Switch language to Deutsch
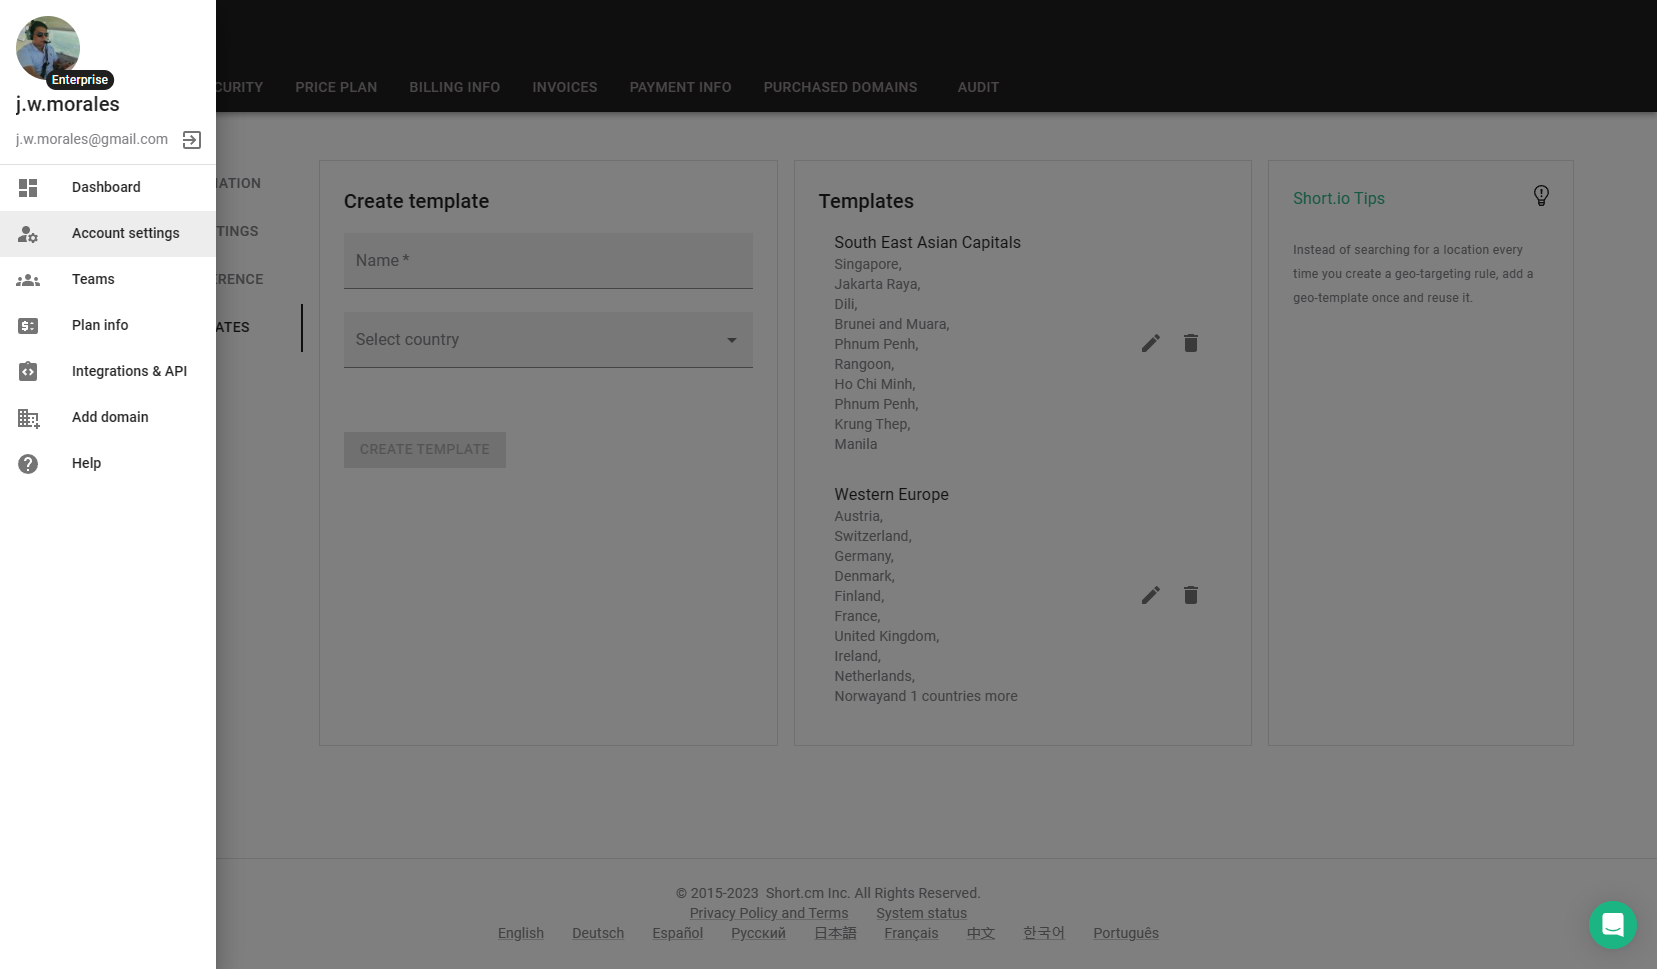 [x=598, y=933]
